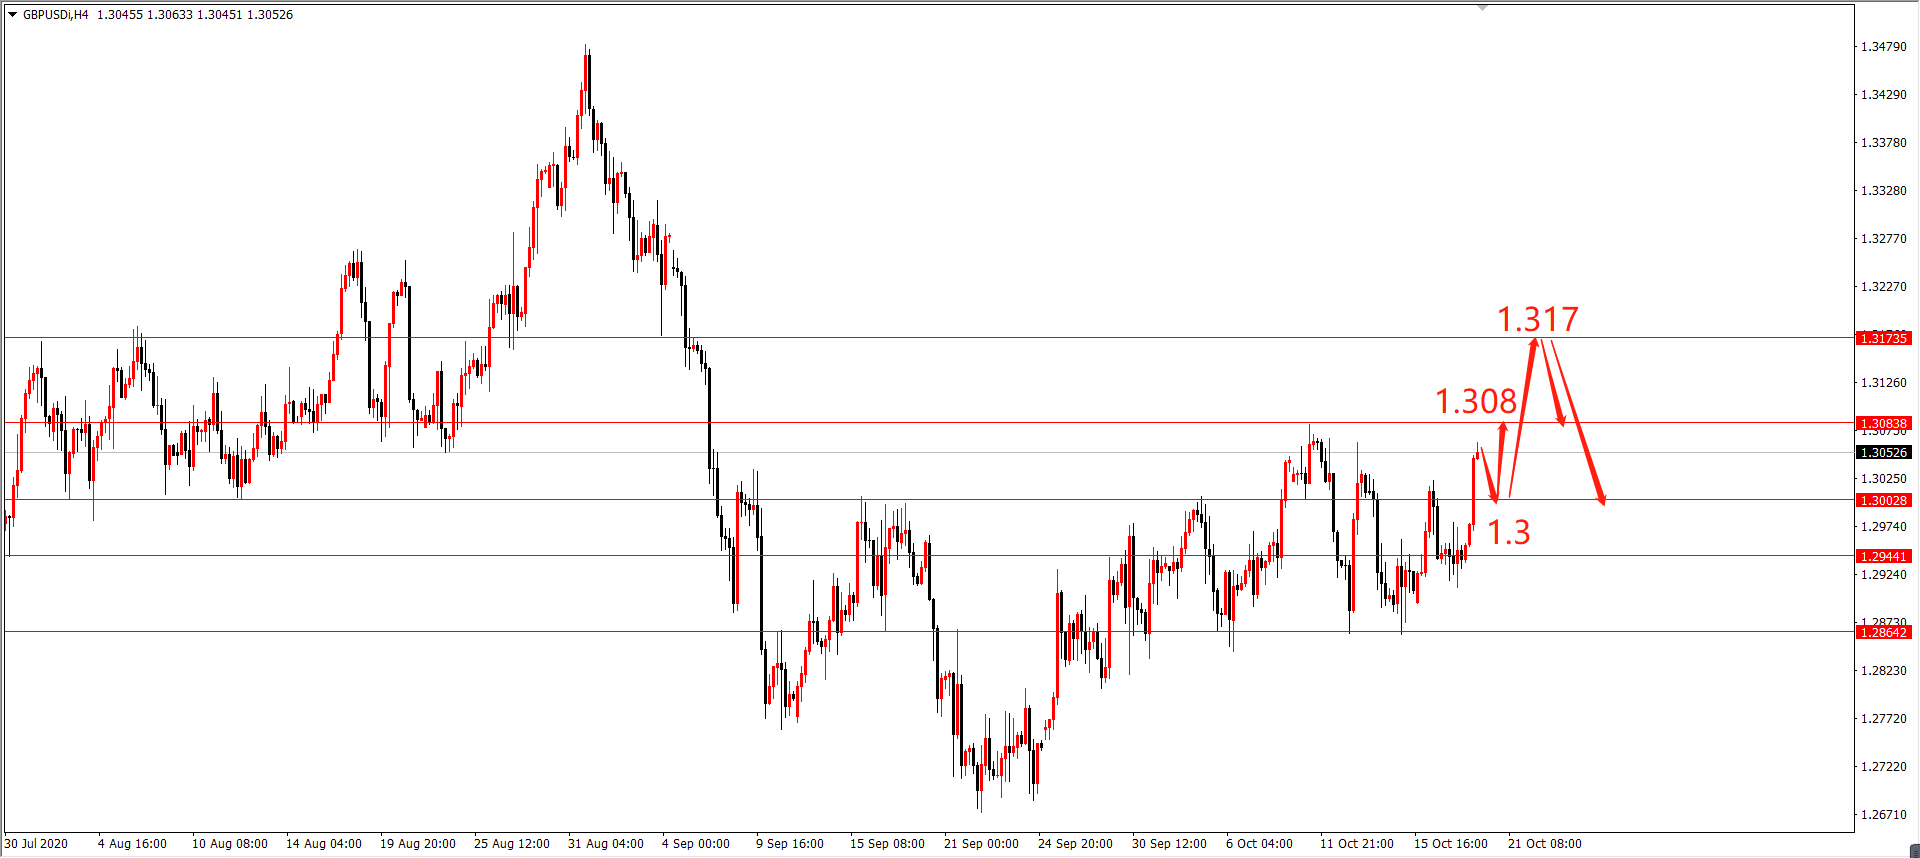Screen dimensions: 1920x858
Task: Select the red 1.30028 price tag
Action: 1883,500
